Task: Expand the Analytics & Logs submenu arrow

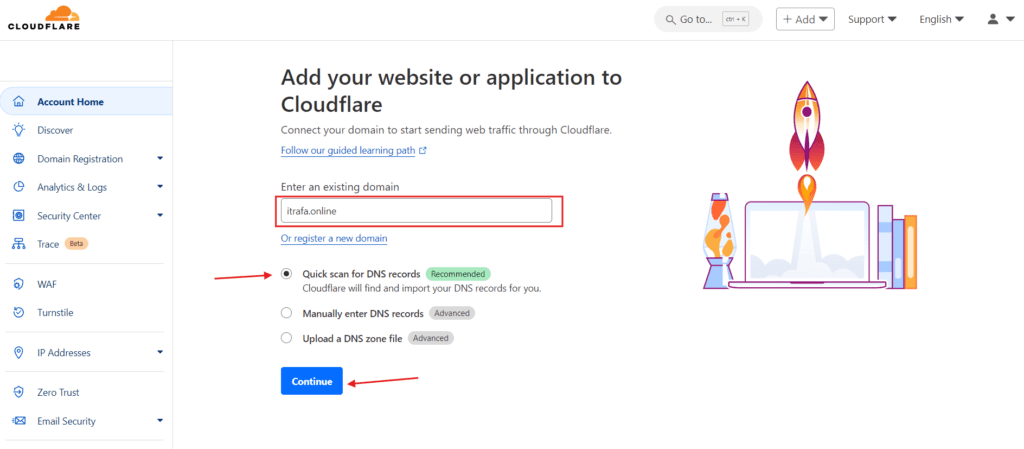Action: coord(160,187)
